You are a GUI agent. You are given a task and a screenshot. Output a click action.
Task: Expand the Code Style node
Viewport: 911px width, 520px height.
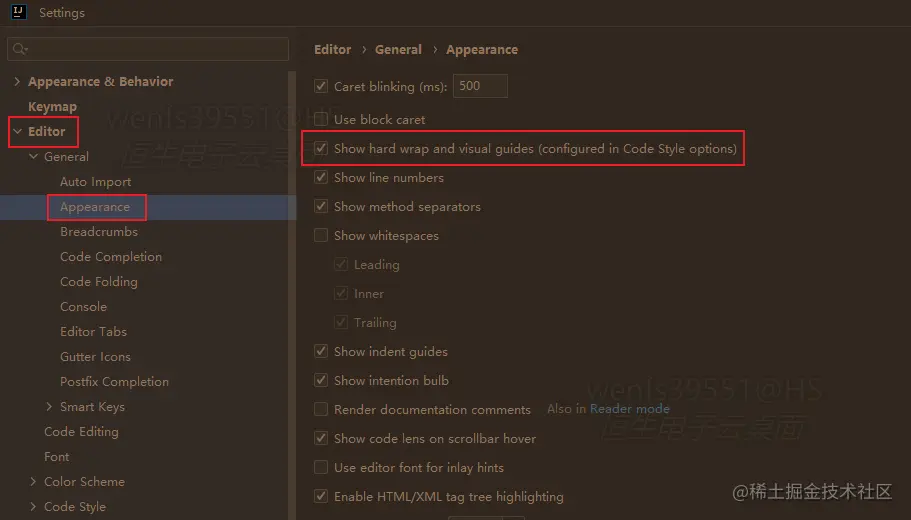pyautogui.click(x=33, y=507)
